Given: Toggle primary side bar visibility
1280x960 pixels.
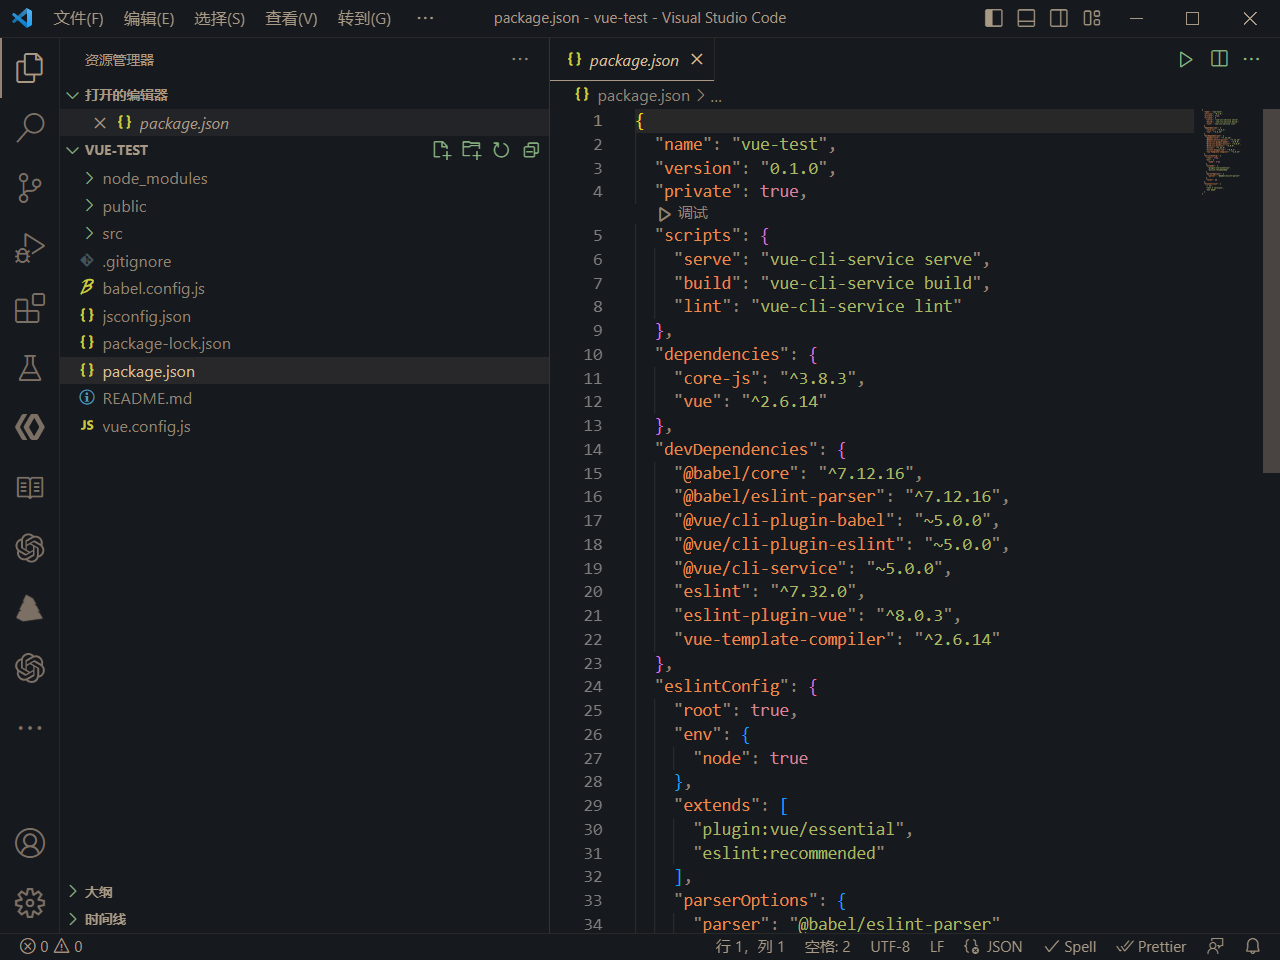Looking at the screenshot, I should (x=994, y=18).
